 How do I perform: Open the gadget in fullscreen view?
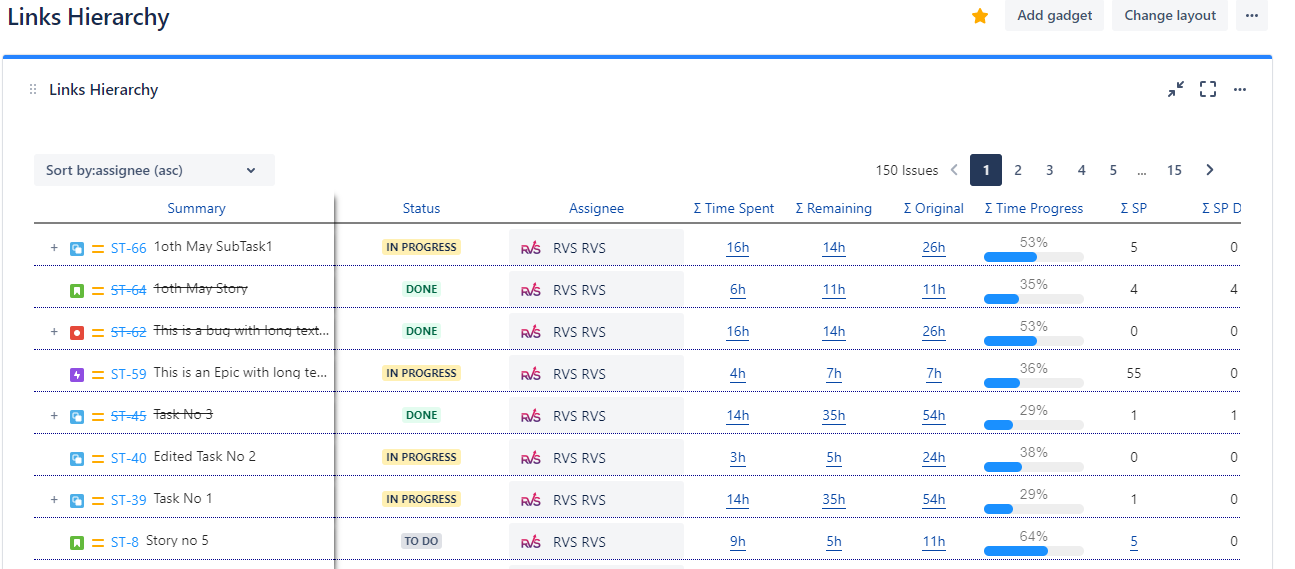(1208, 90)
